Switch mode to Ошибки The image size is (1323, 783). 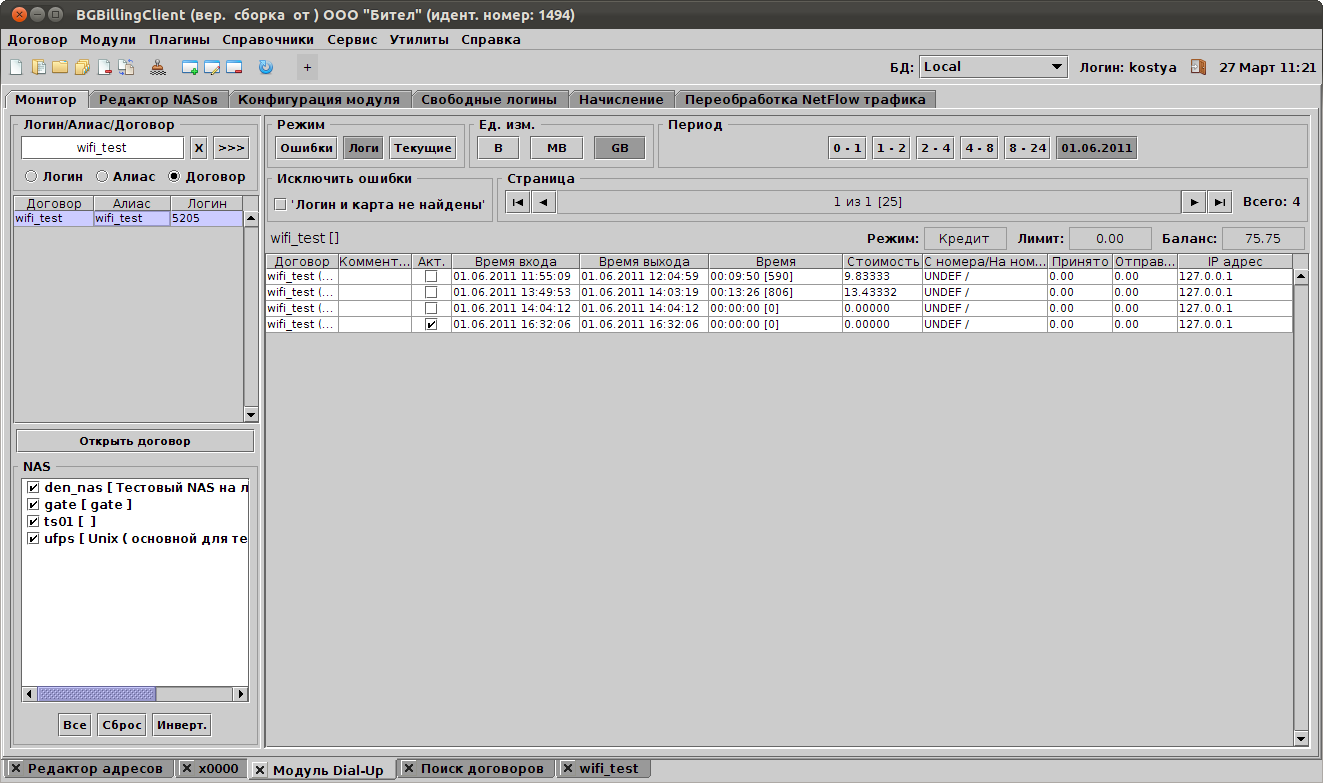(x=306, y=148)
